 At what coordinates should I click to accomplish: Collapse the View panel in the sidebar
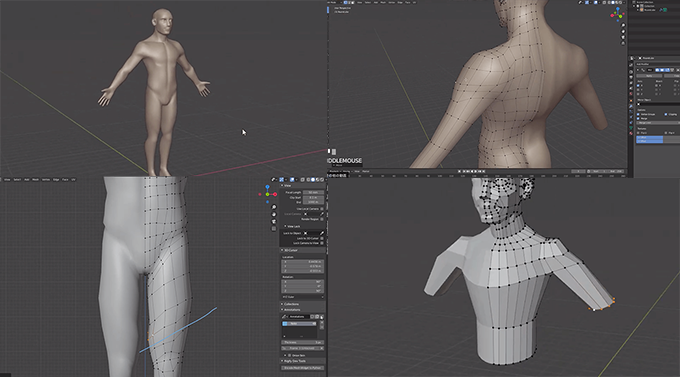[x=282, y=186]
